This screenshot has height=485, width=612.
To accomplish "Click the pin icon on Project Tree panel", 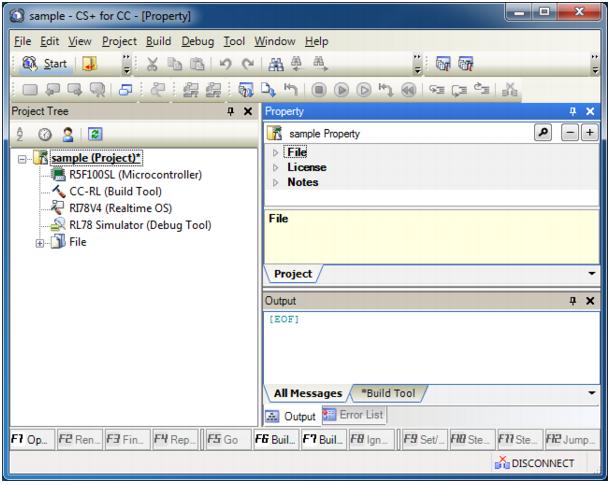I will 231,111.
